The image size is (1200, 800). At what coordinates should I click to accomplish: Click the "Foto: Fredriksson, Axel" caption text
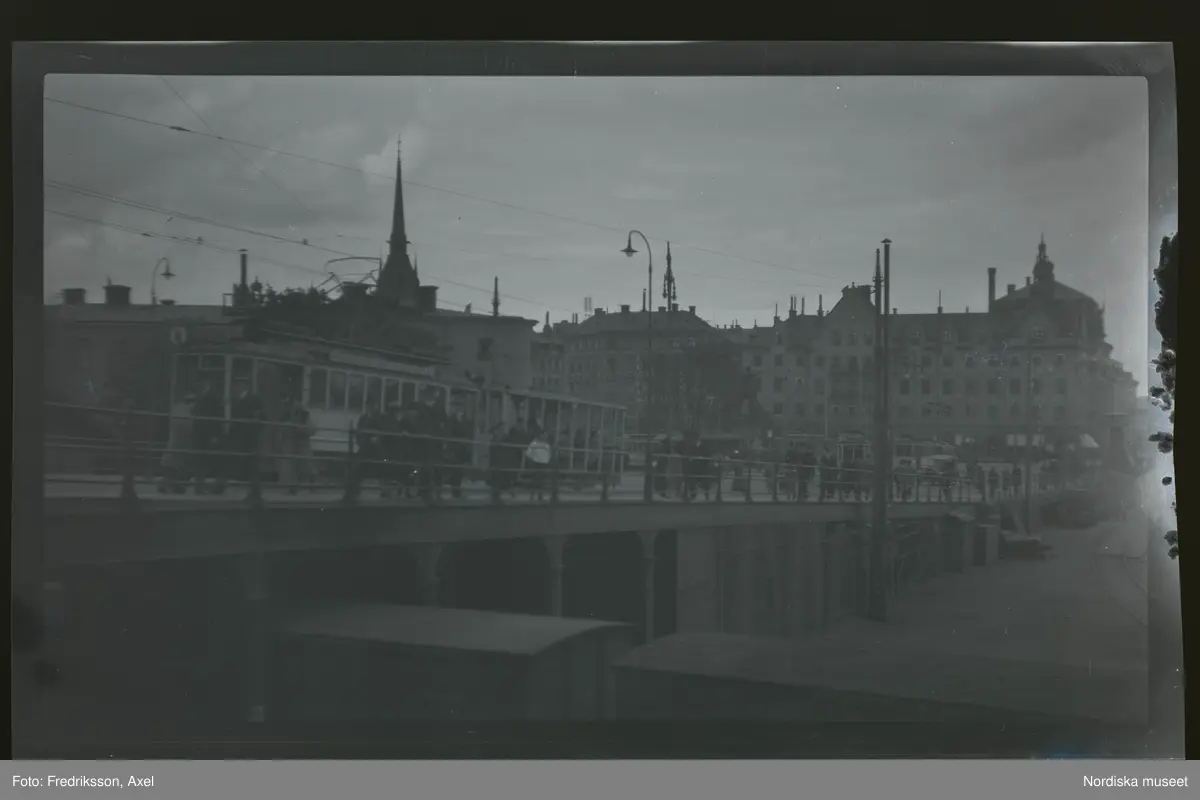pyautogui.click(x=83, y=781)
